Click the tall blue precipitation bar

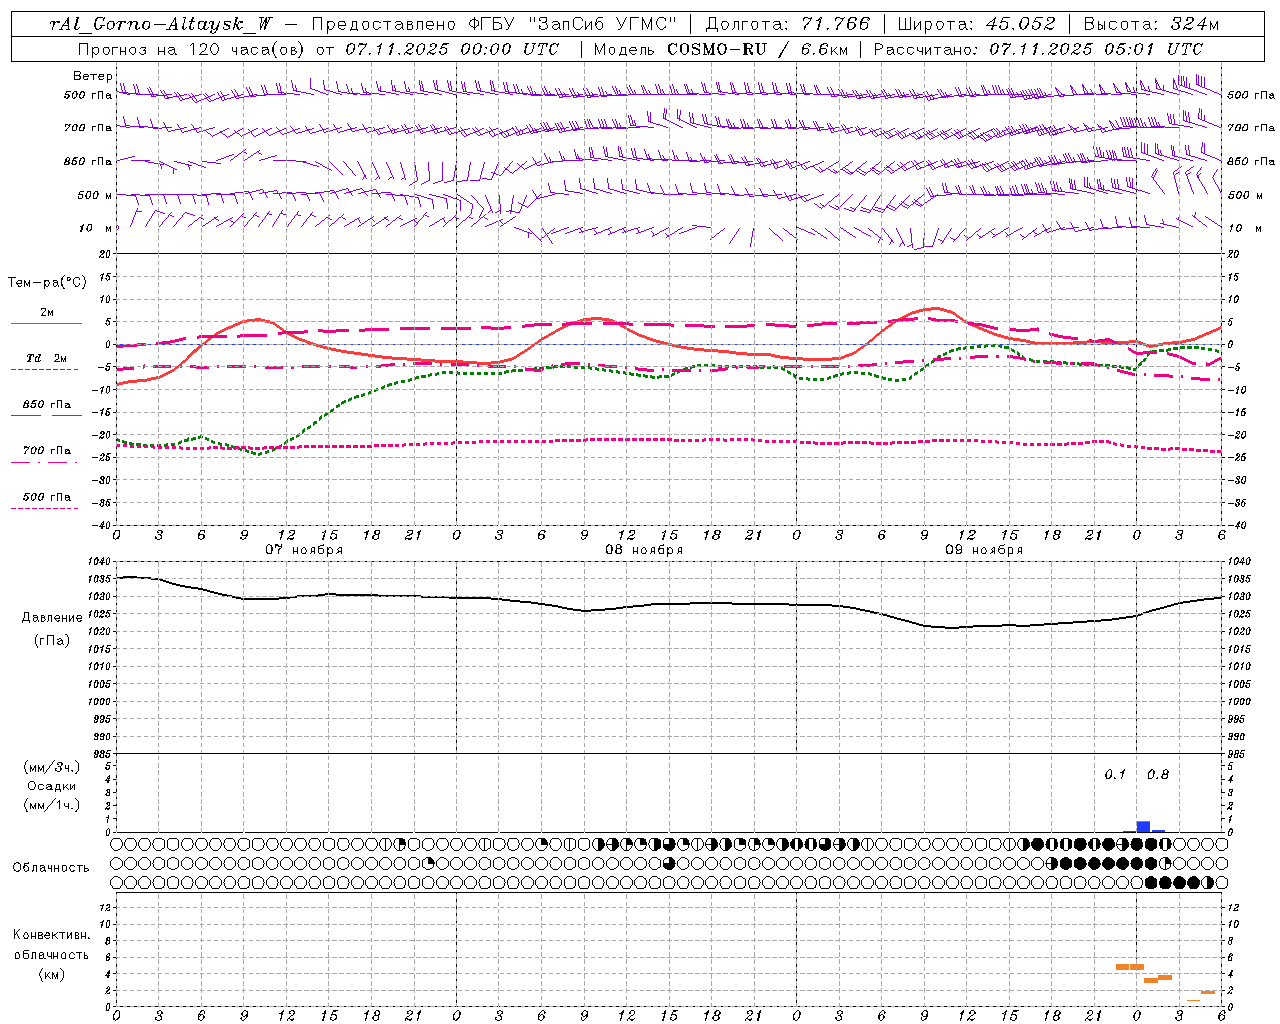click(1143, 826)
